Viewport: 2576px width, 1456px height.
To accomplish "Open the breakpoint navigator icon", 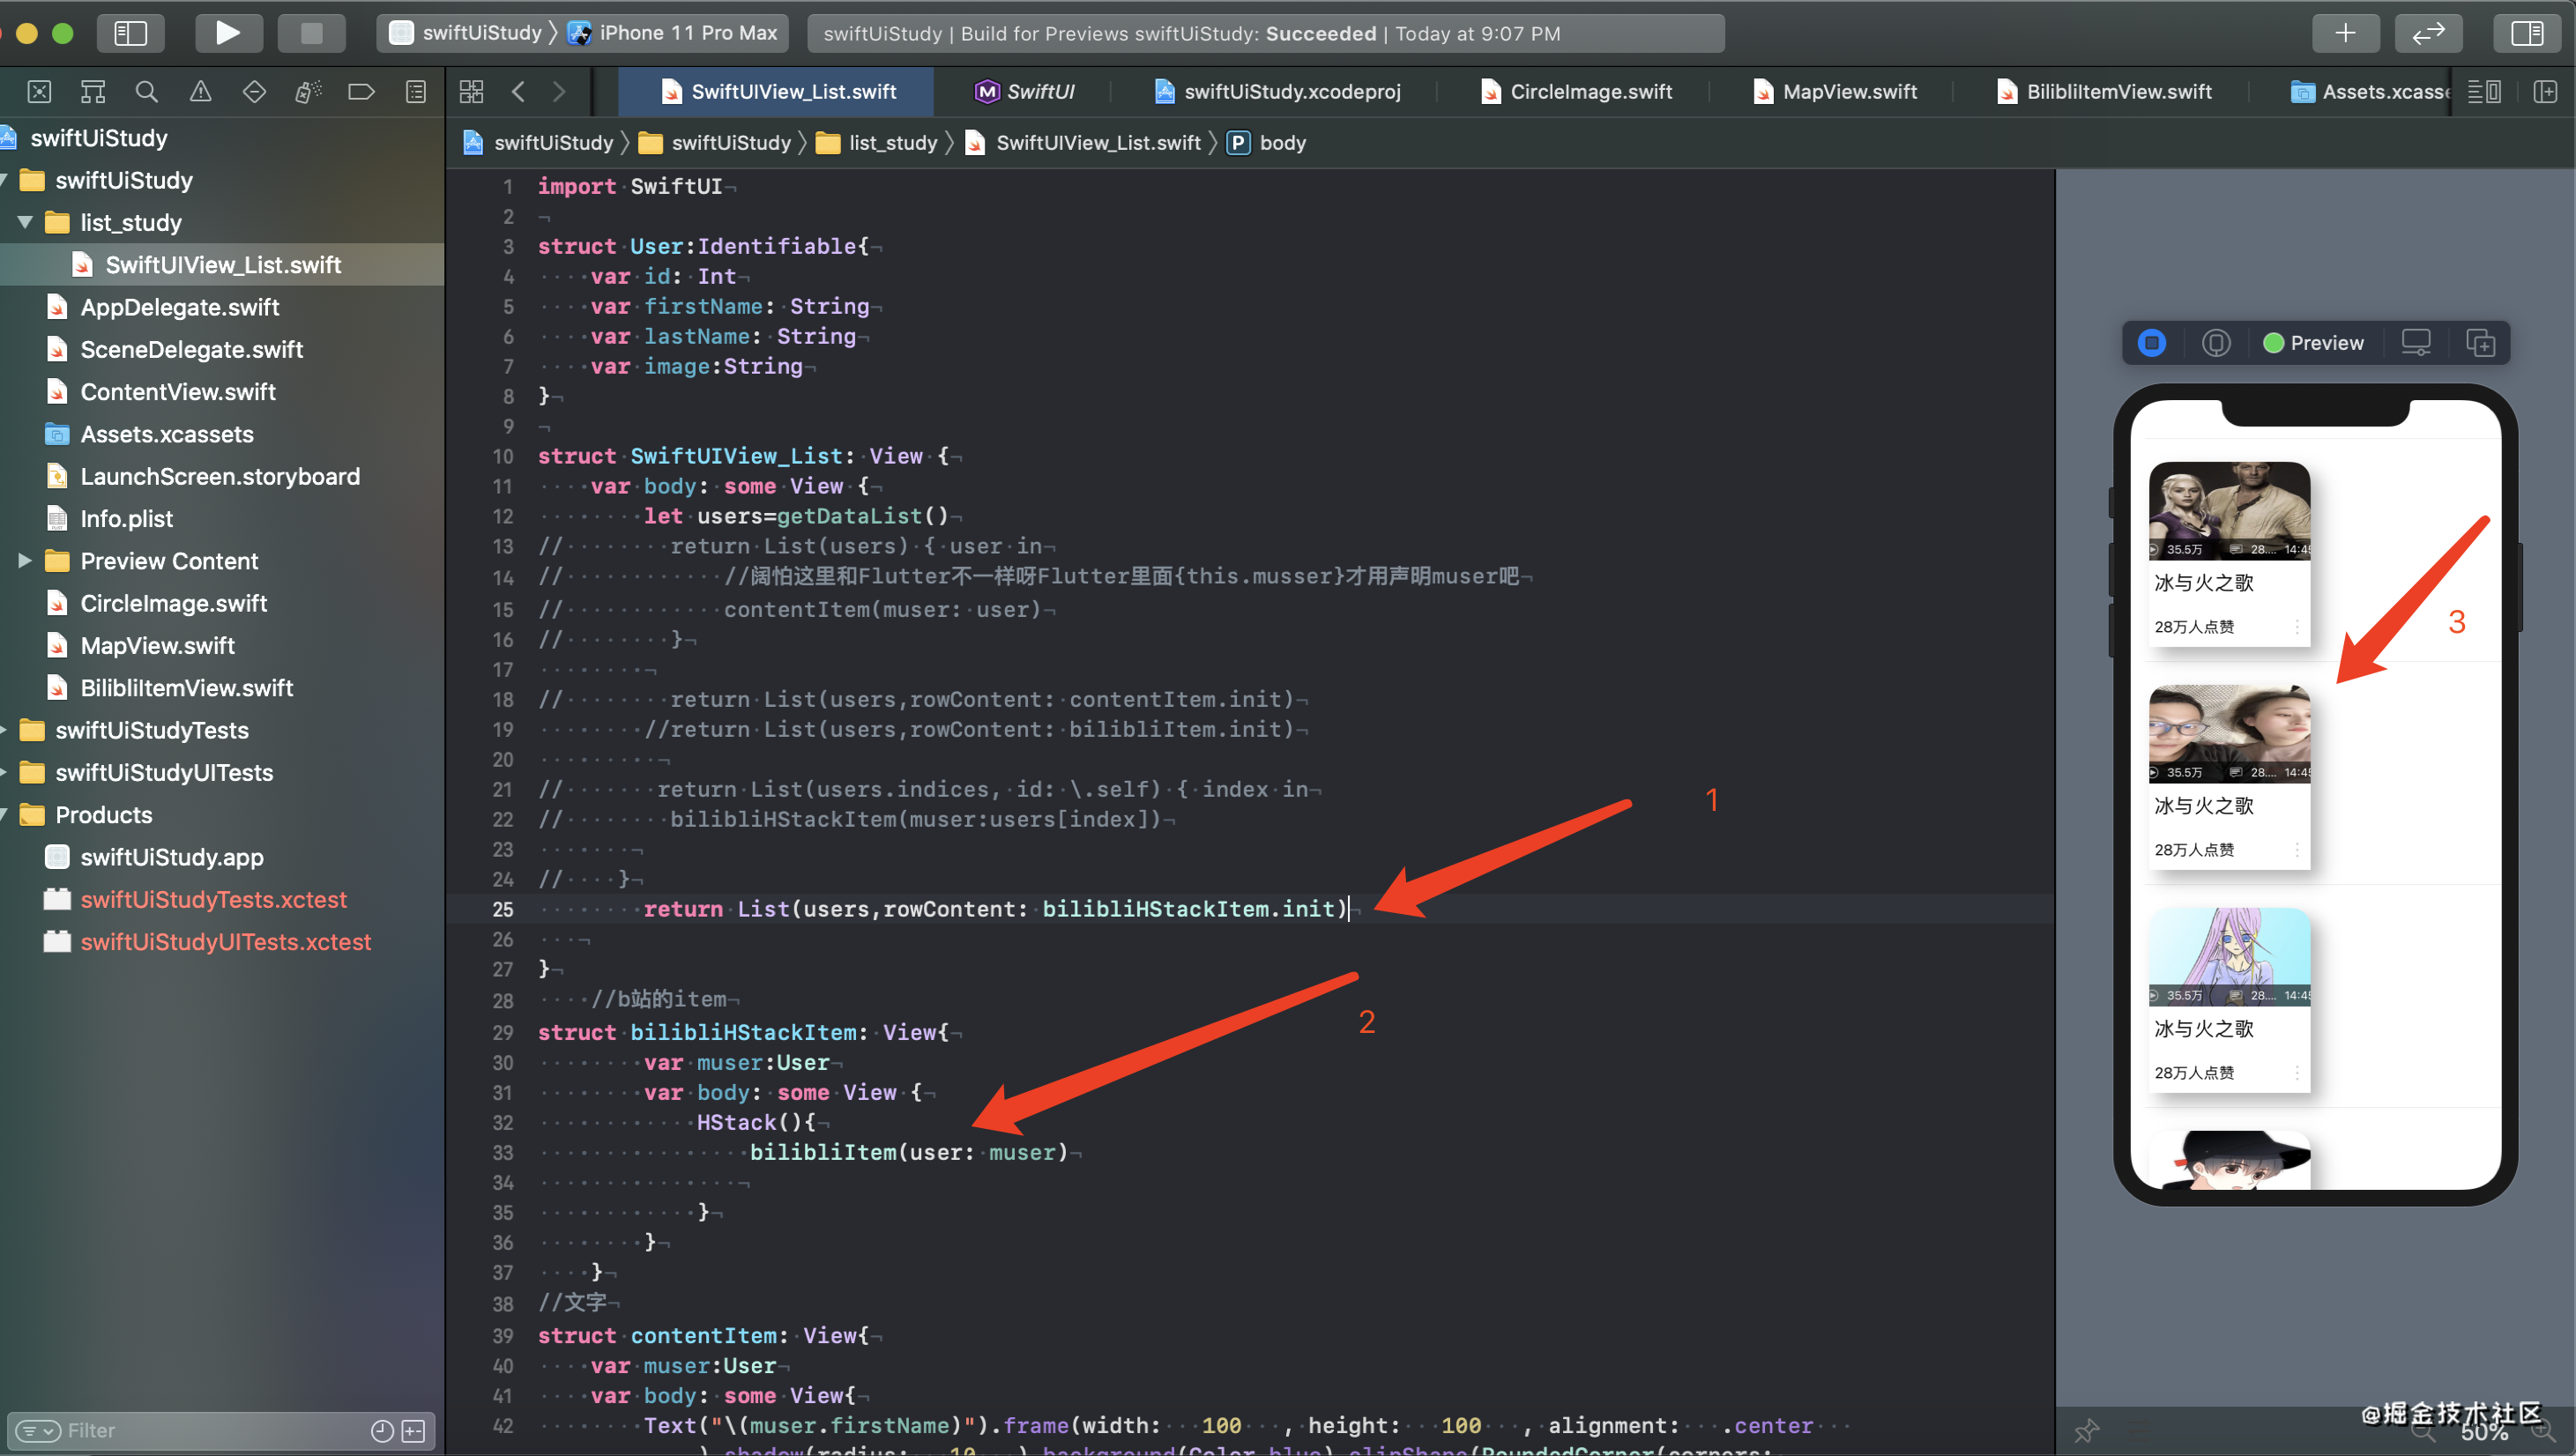I will click(361, 92).
